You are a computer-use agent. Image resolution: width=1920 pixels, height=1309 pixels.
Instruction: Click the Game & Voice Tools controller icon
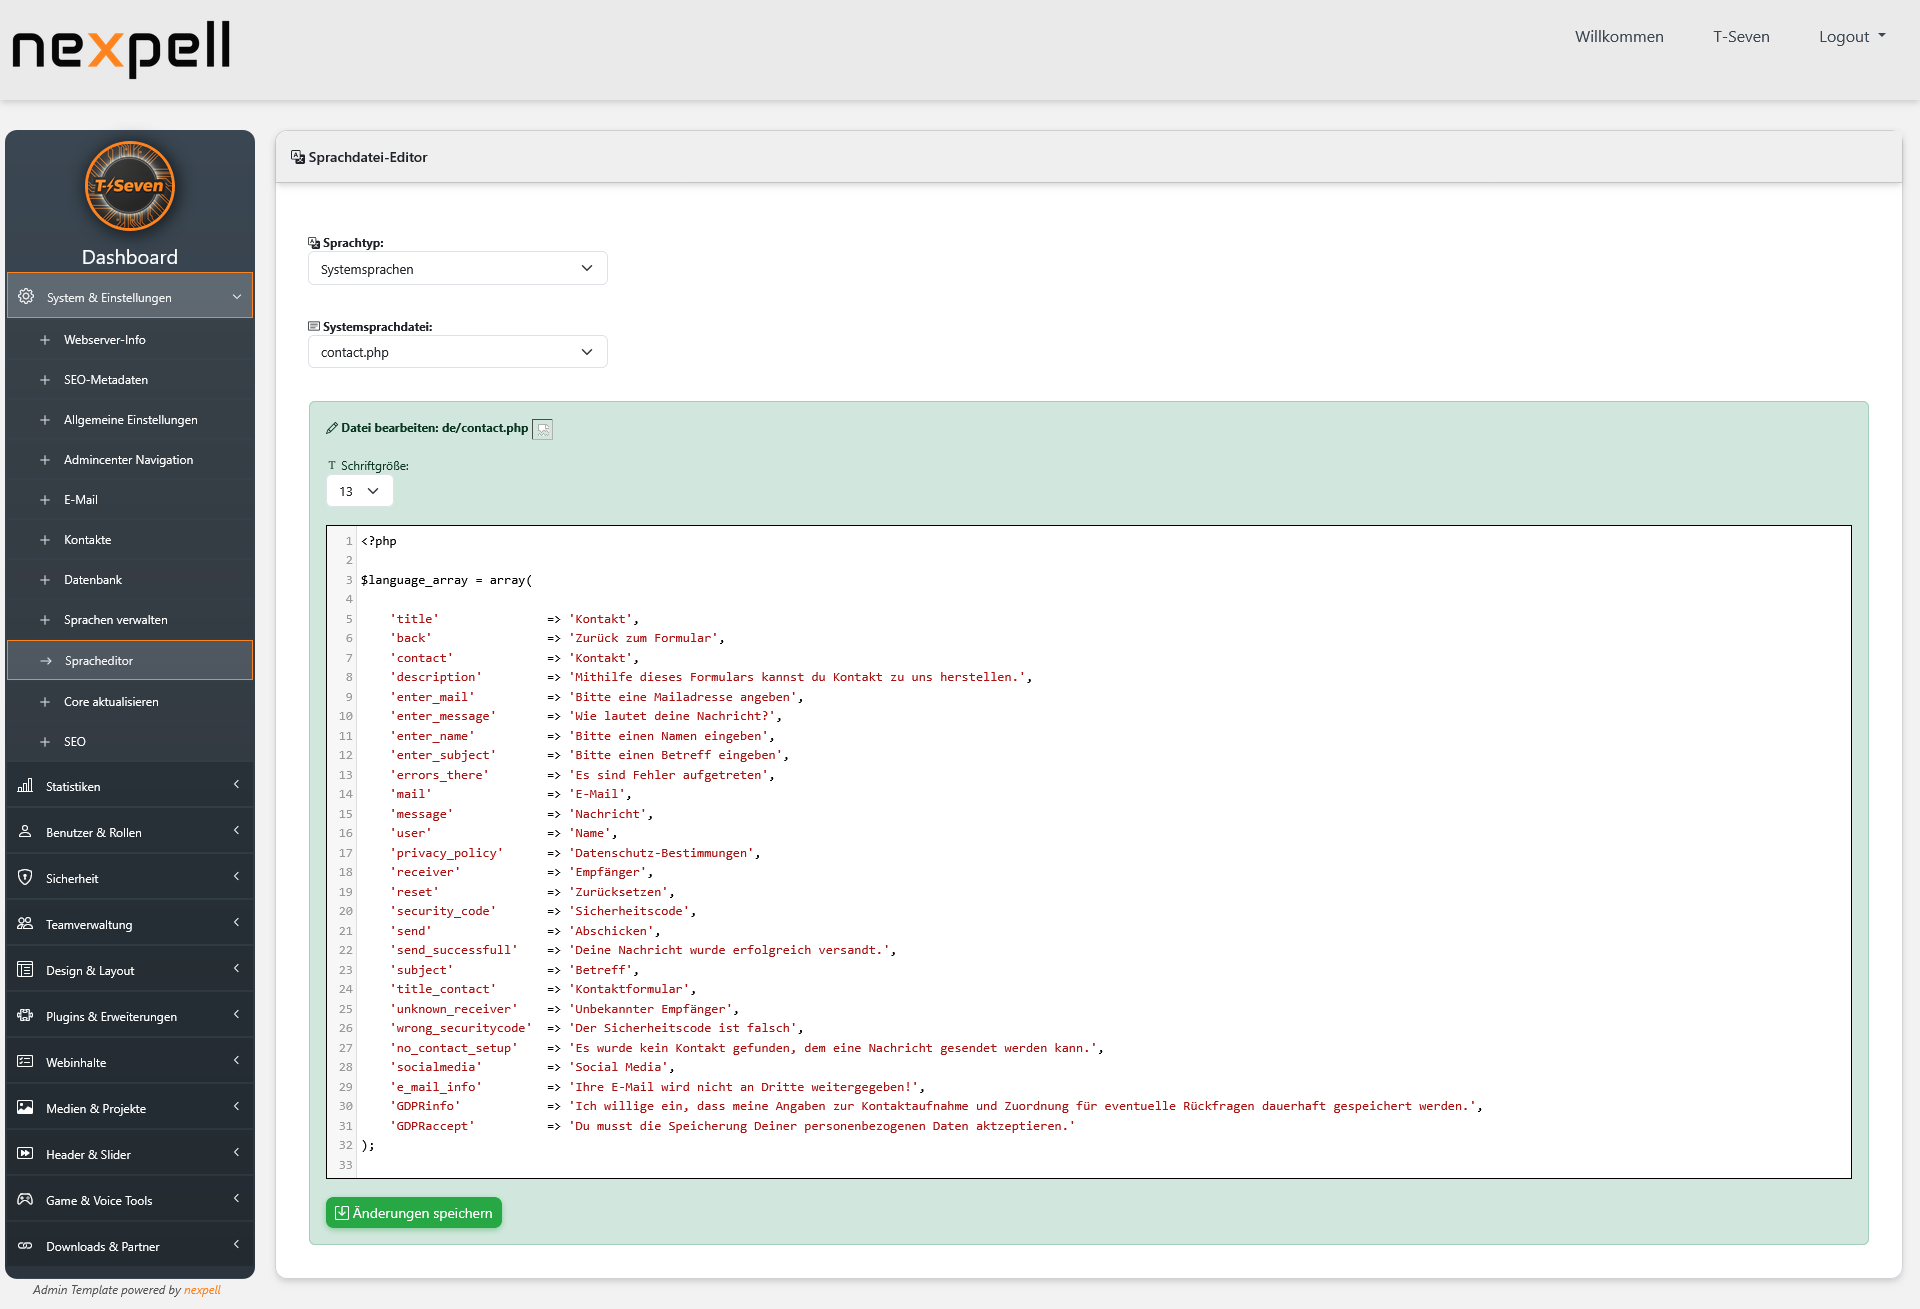click(x=25, y=1200)
